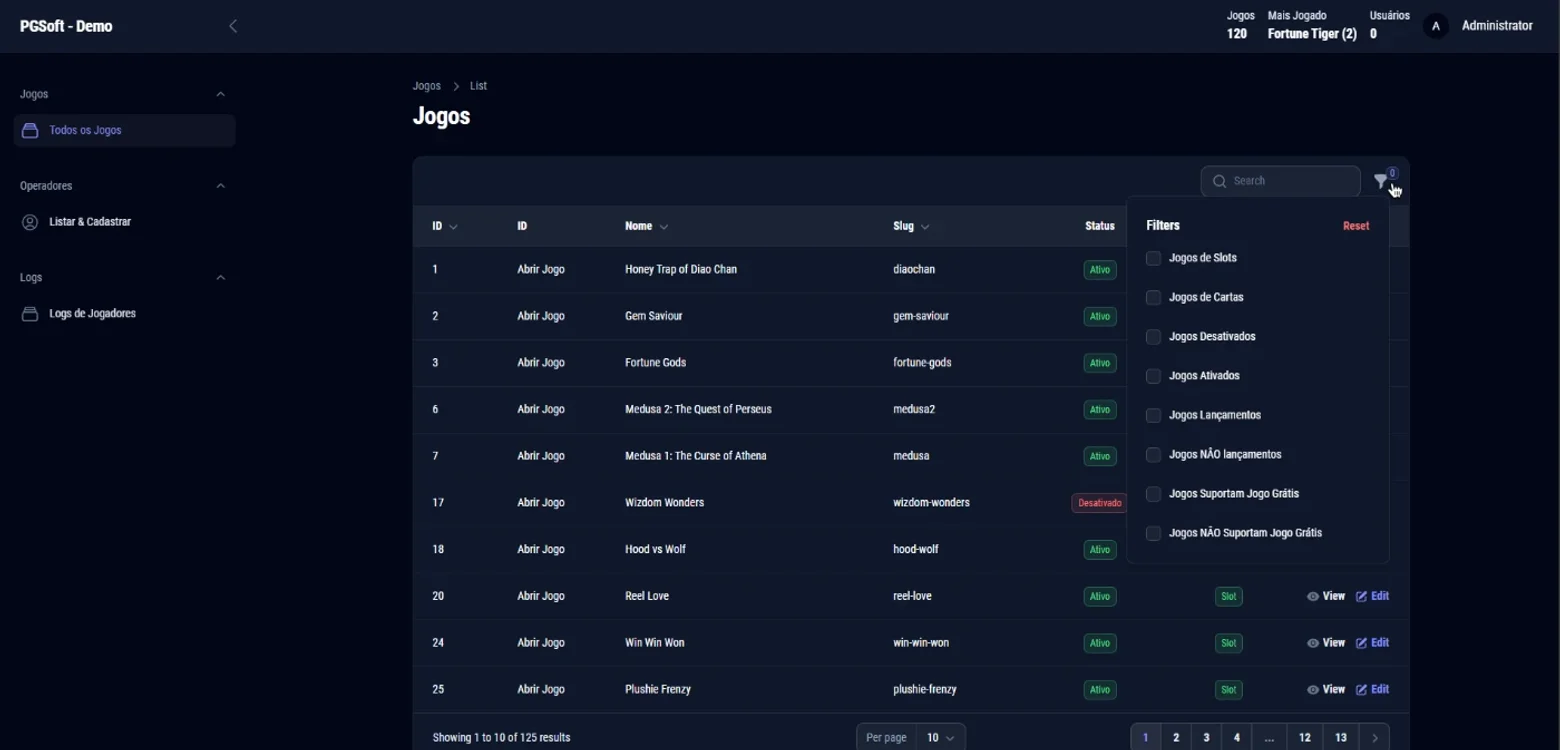Reset all filters
Viewport: 1560px width, 750px height.
[x=1356, y=226]
